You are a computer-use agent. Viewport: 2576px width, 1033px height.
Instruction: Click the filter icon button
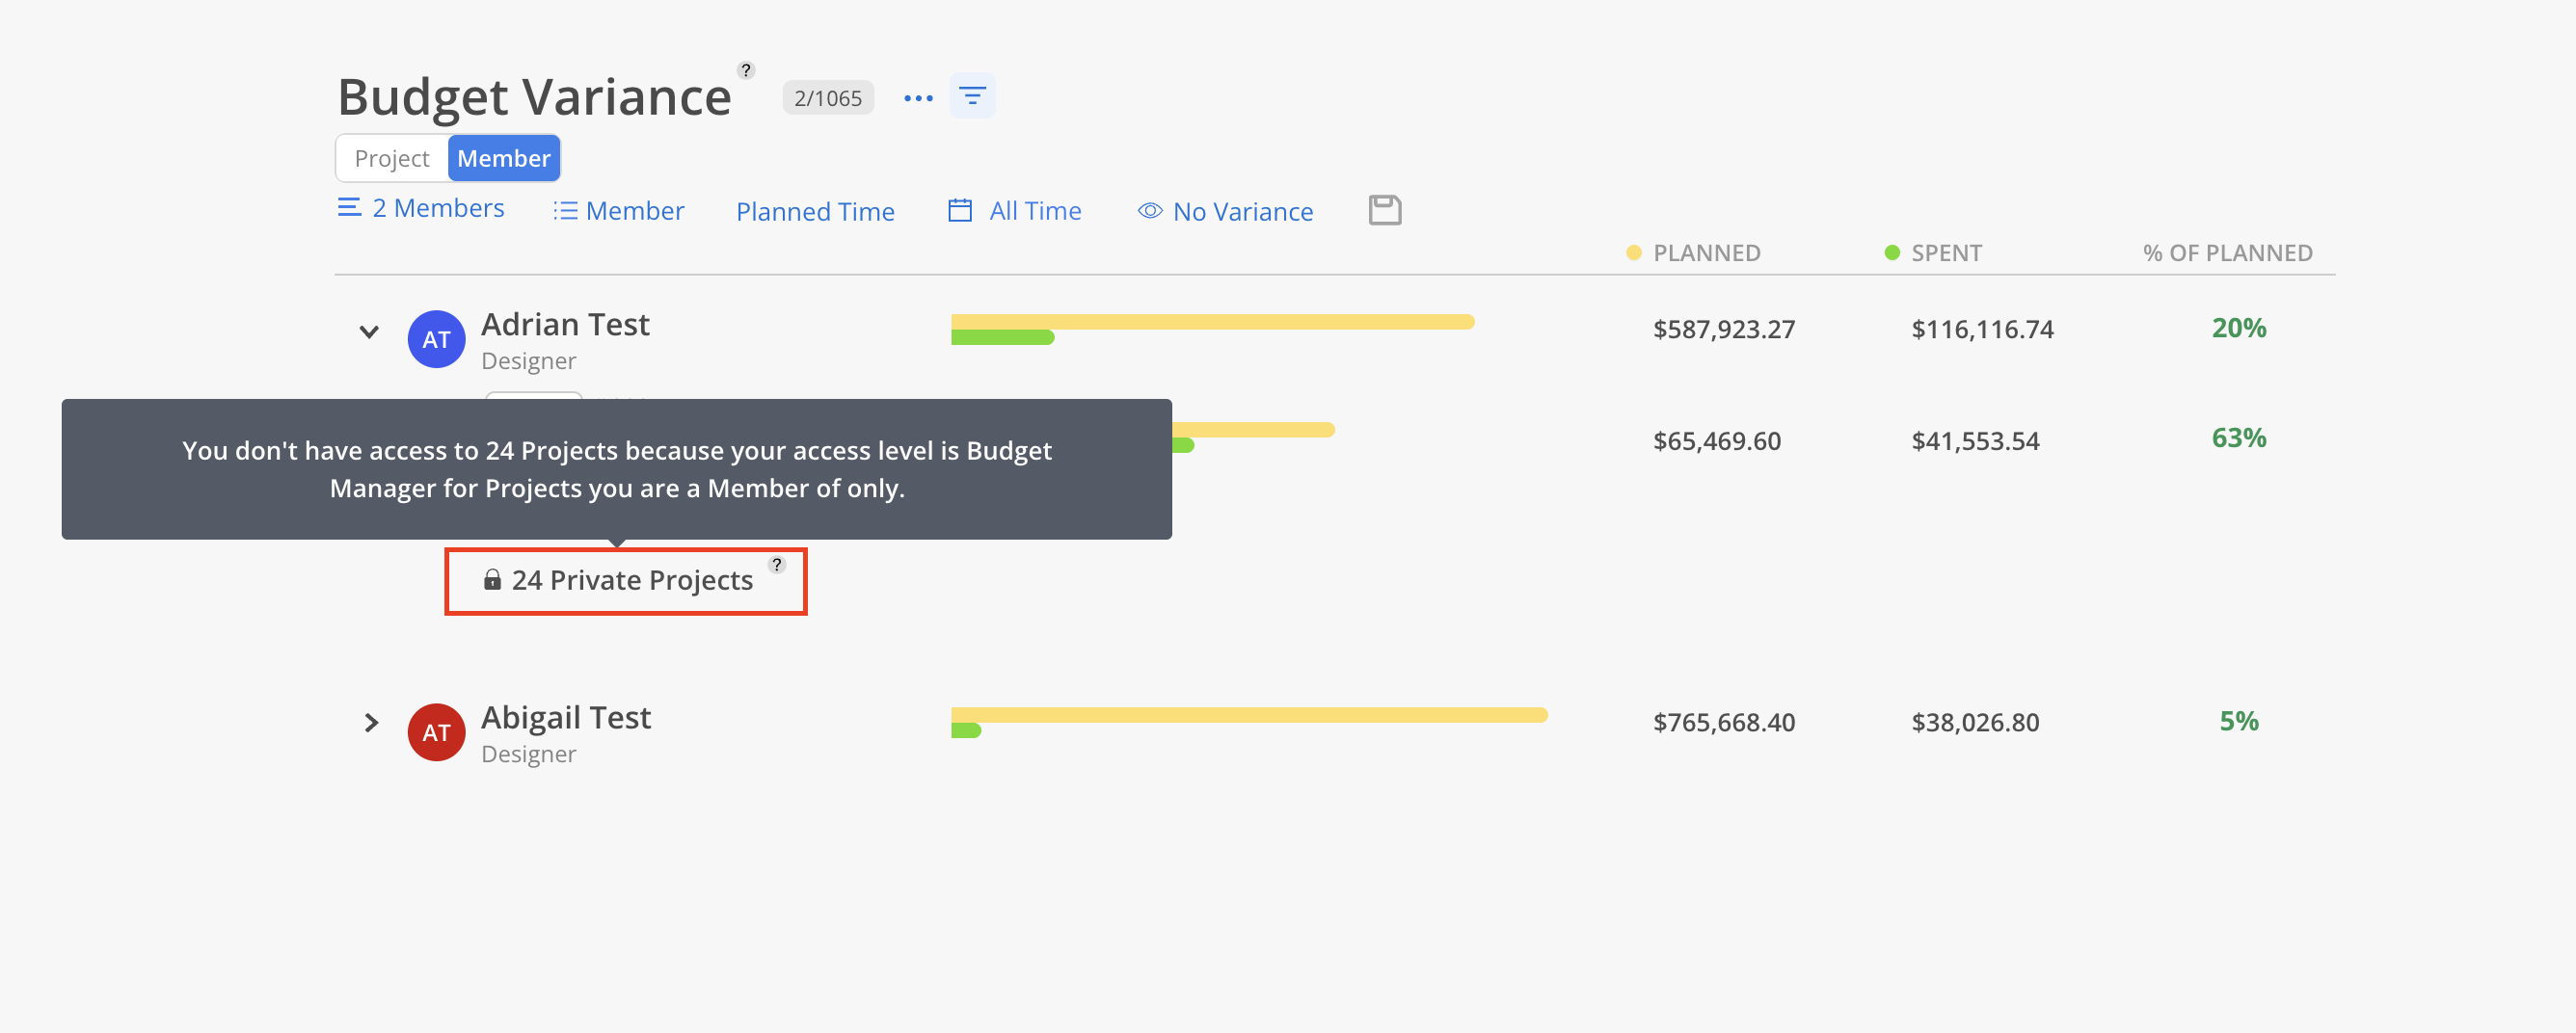click(972, 96)
